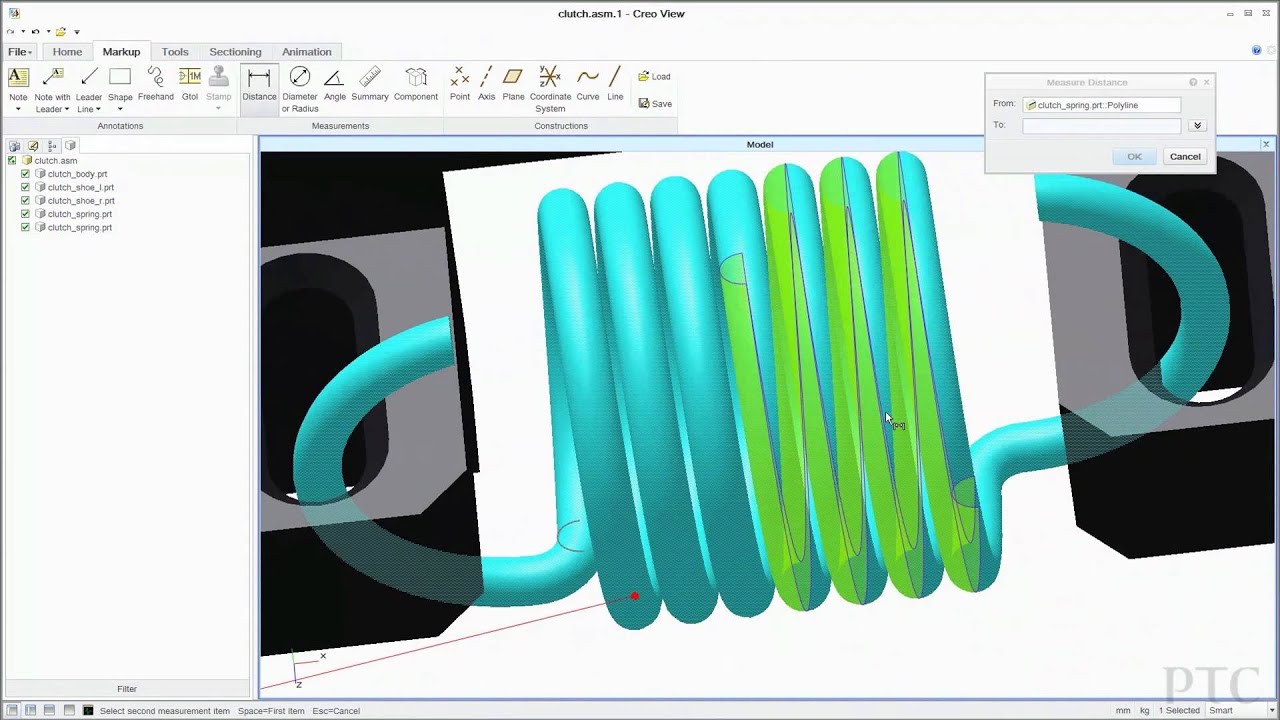Click the help icon in Measure Distance dialog
The height and width of the screenshot is (720, 1280).
(x=1193, y=82)
